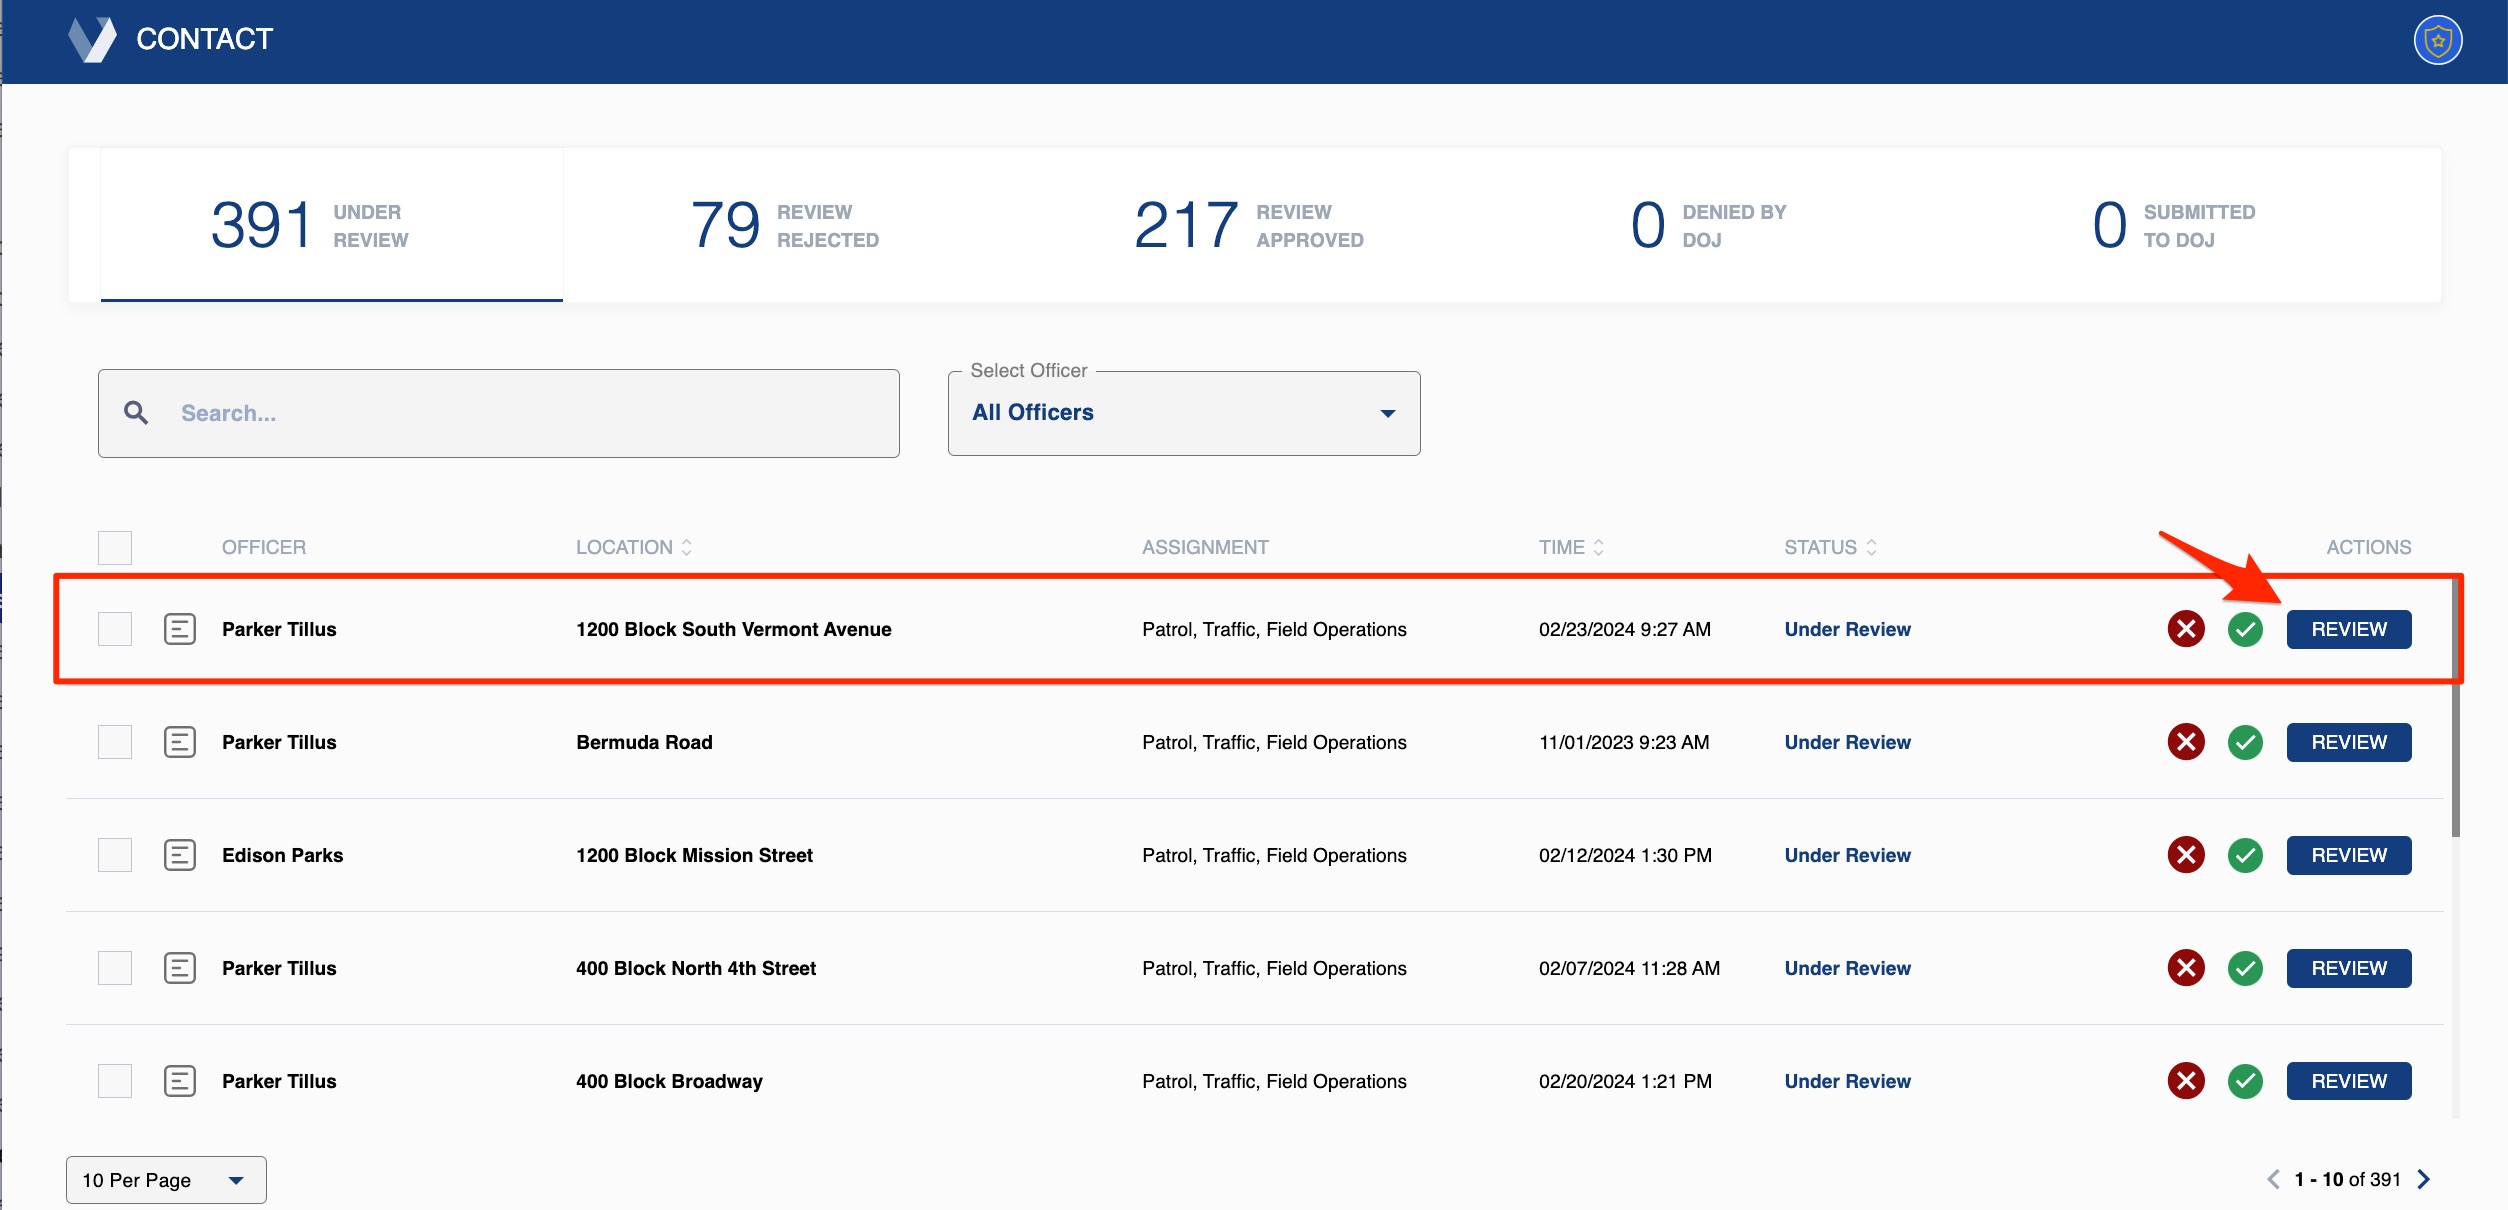Image resolution: width=2508 pixels, height=1210 pixels.
Task: Open the 10 Per Page dropdown
Action: (x=165, y=1179)
